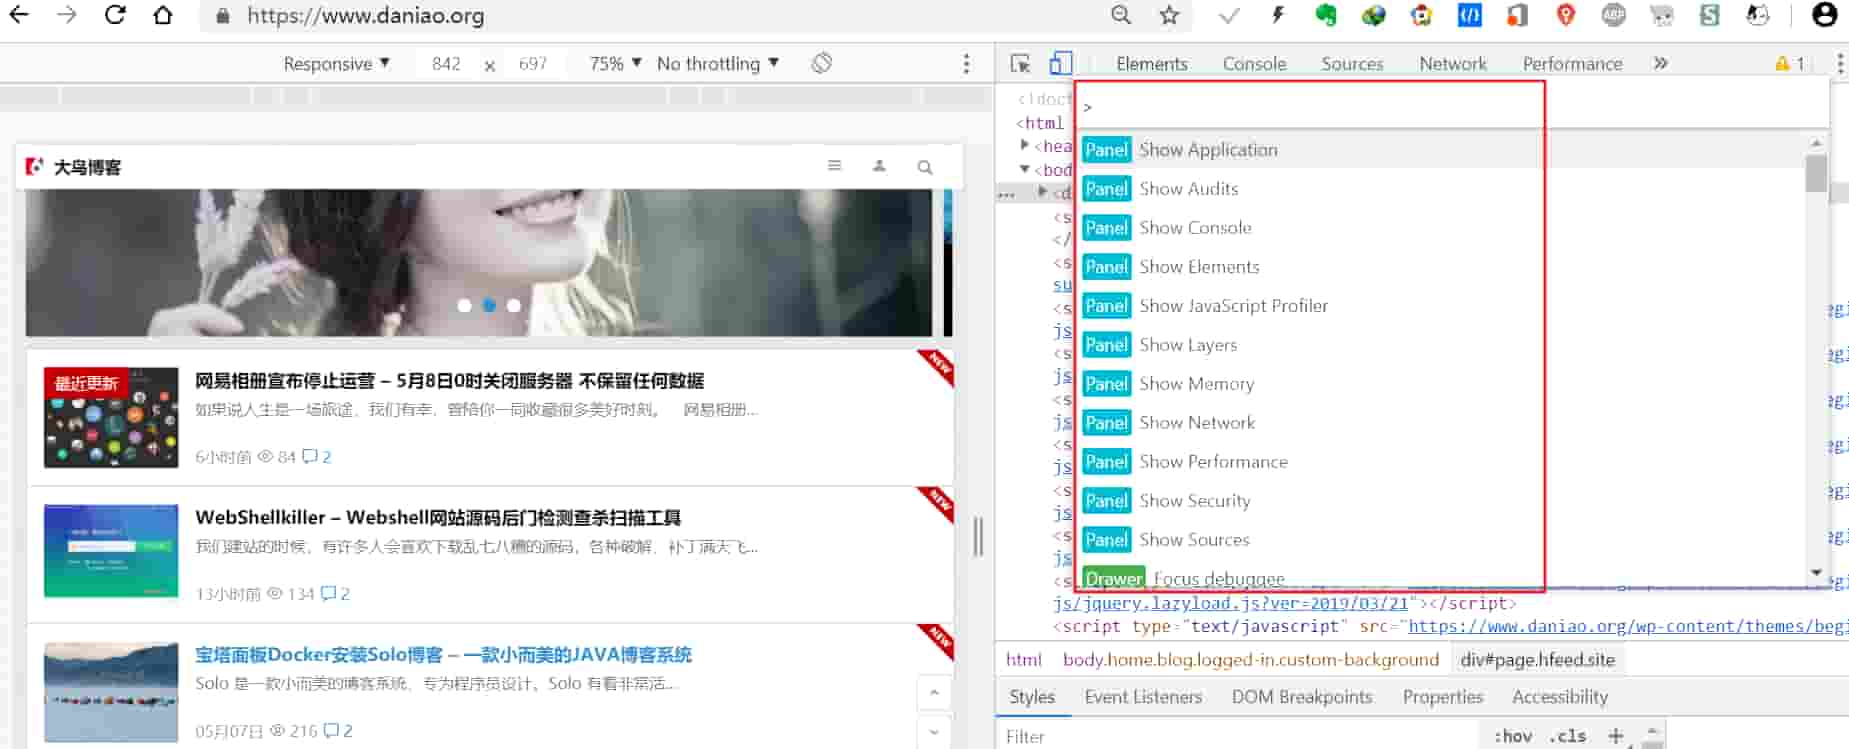Go to browser home page icon
This screenshot has height=749, width=1849.
(163, 15)
